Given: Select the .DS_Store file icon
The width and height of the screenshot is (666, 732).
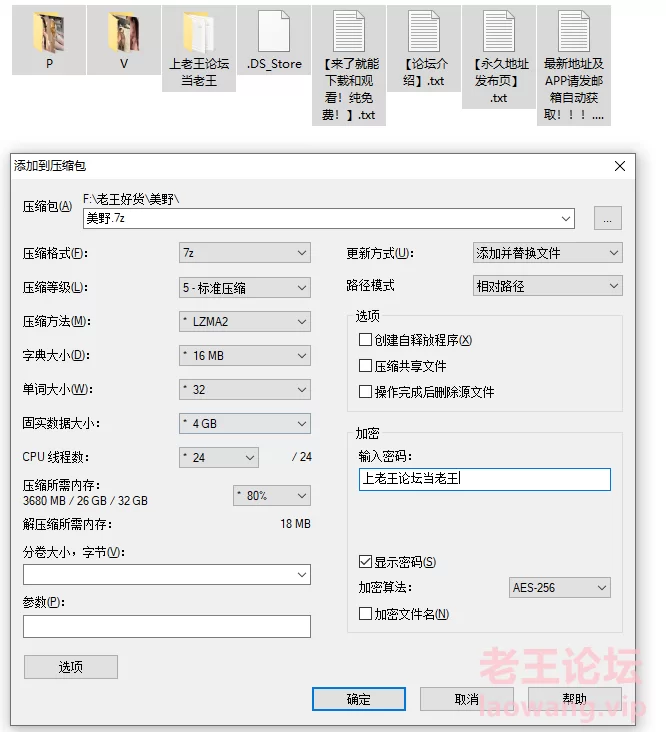Looking at the screenshot, I should tap(274, 32).
